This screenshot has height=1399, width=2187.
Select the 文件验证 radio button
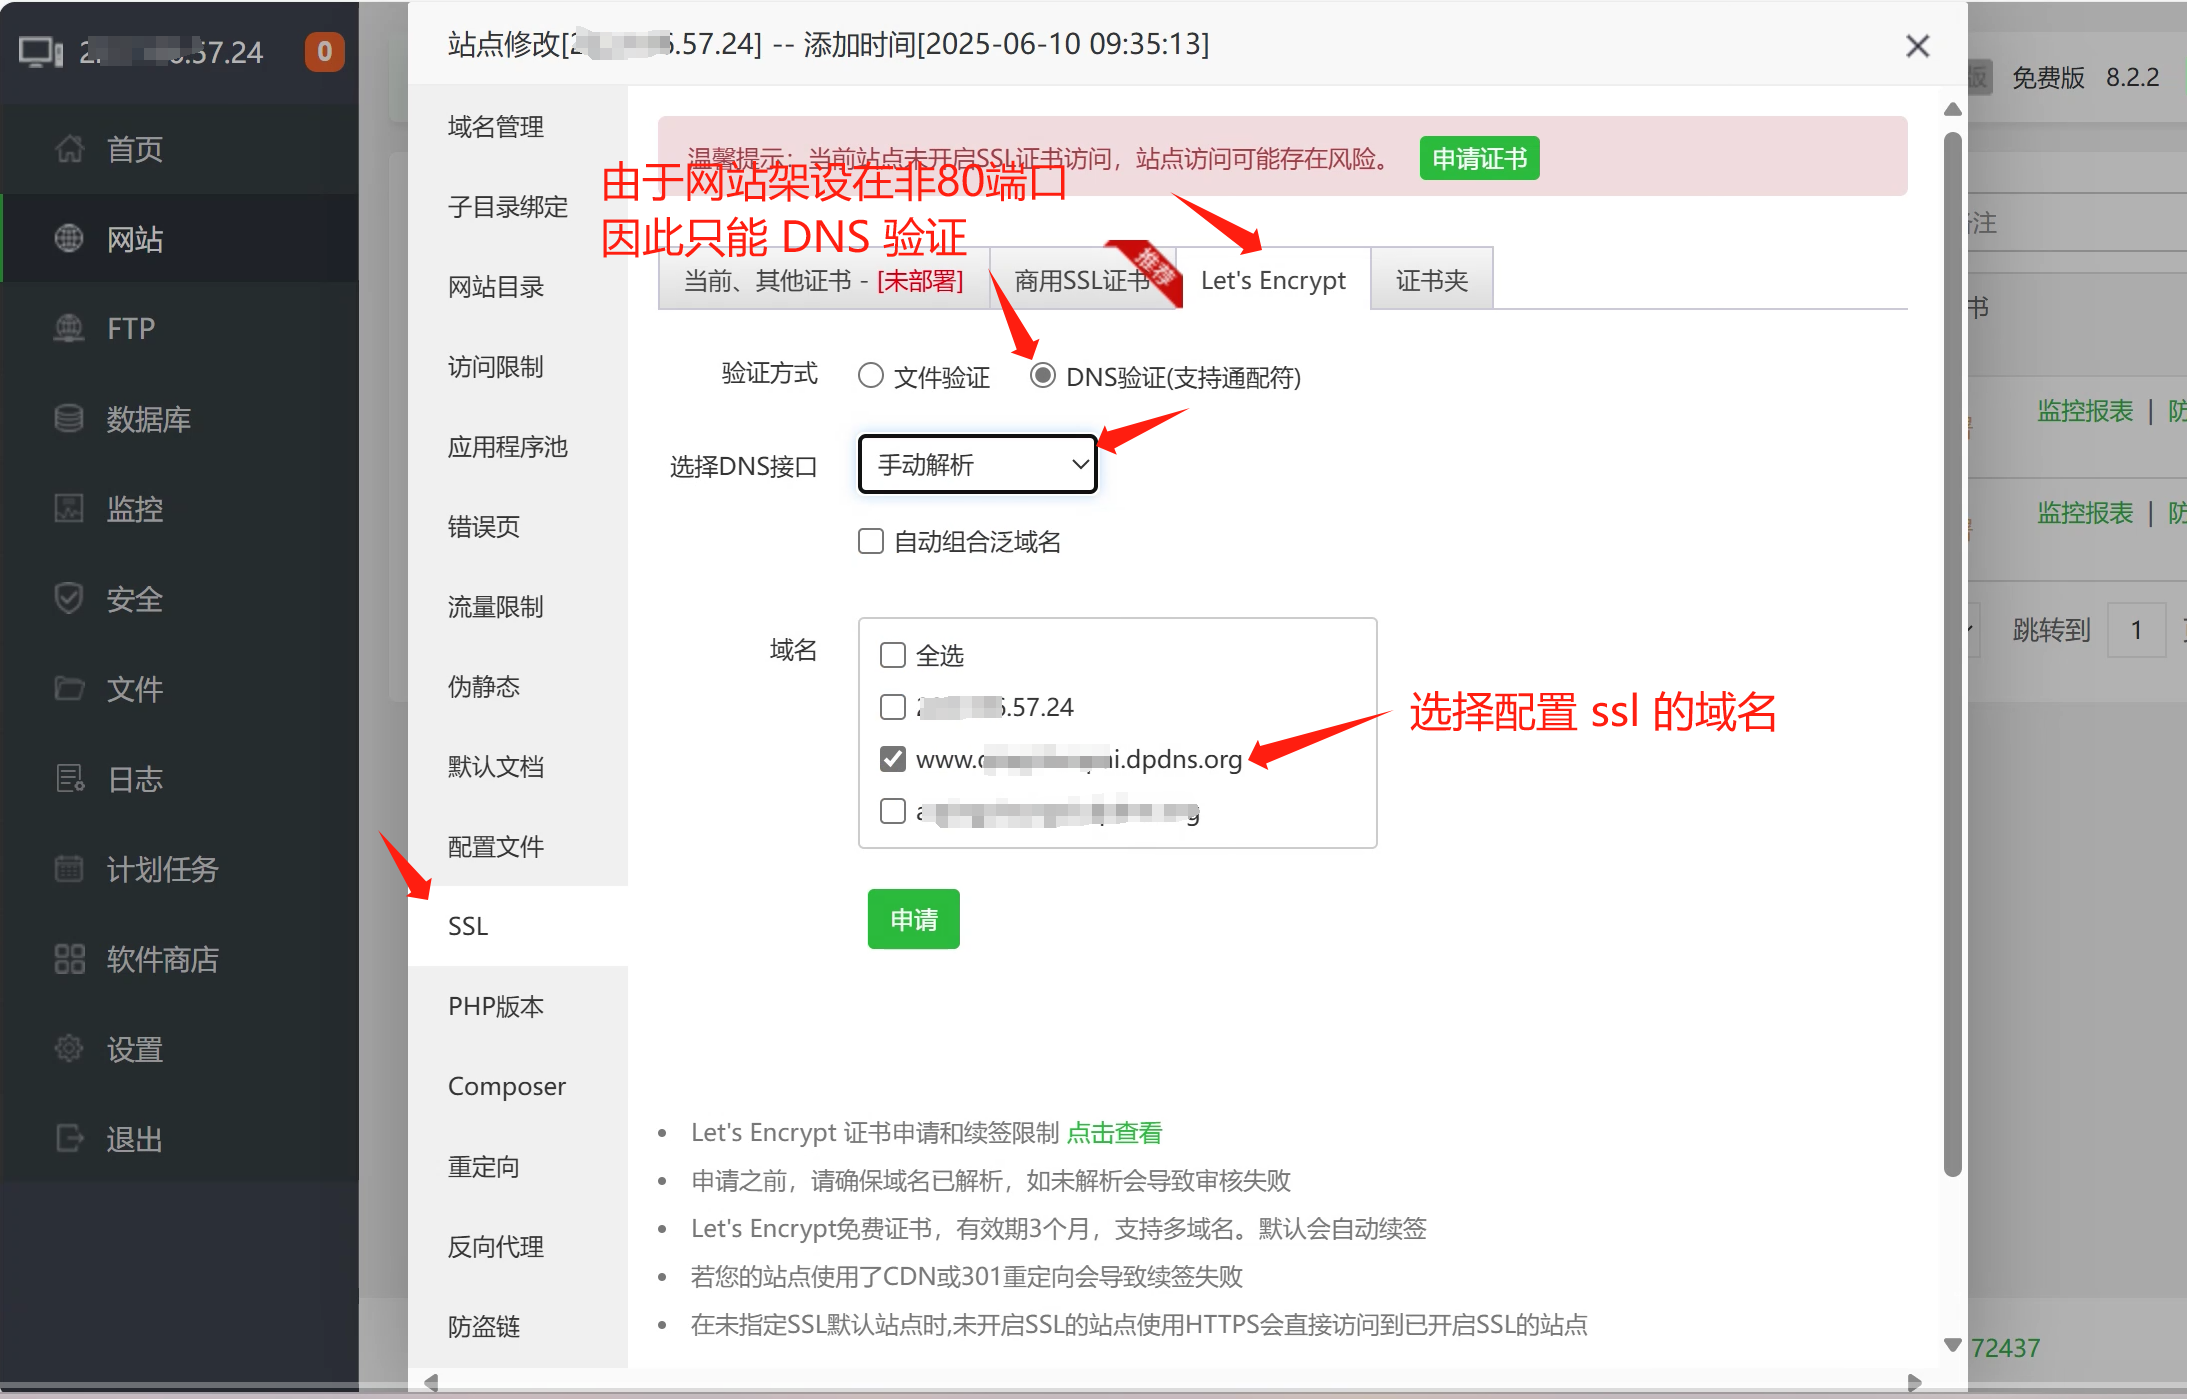click(871, 376)
